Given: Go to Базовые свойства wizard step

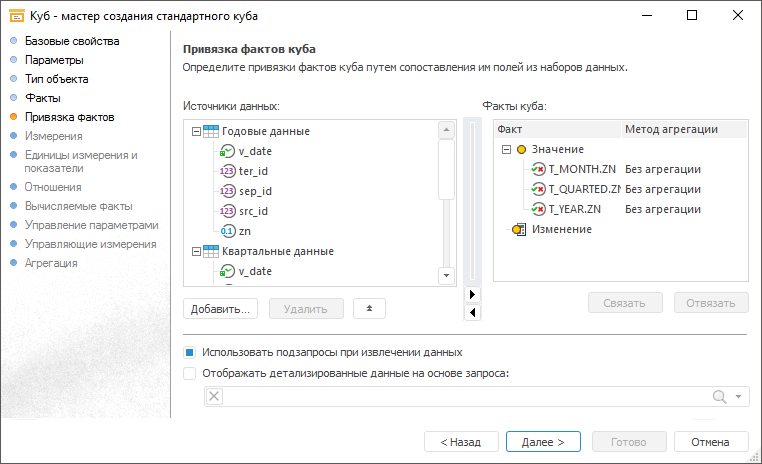Looking at the screenshot, I should [x=72, y=41].
